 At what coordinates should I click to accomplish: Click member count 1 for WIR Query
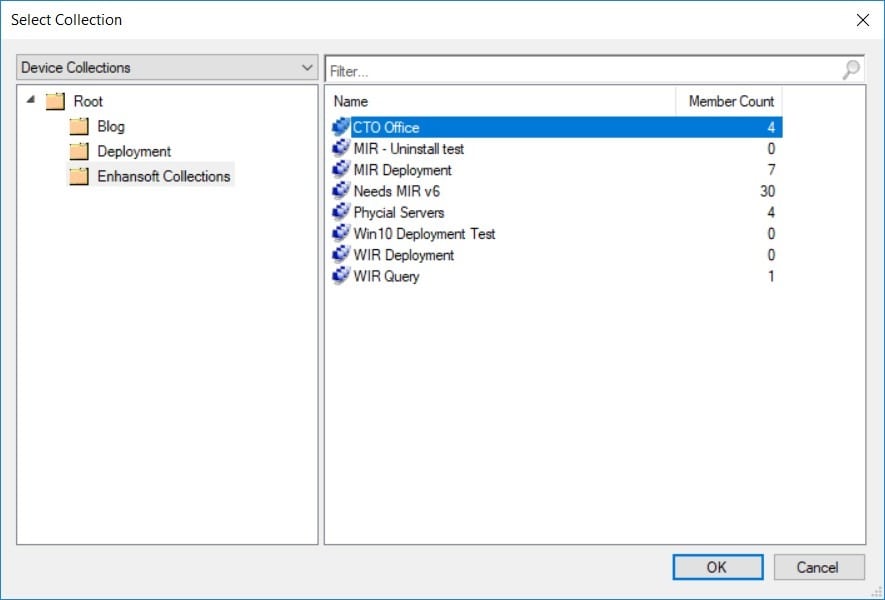coord(771,276)
